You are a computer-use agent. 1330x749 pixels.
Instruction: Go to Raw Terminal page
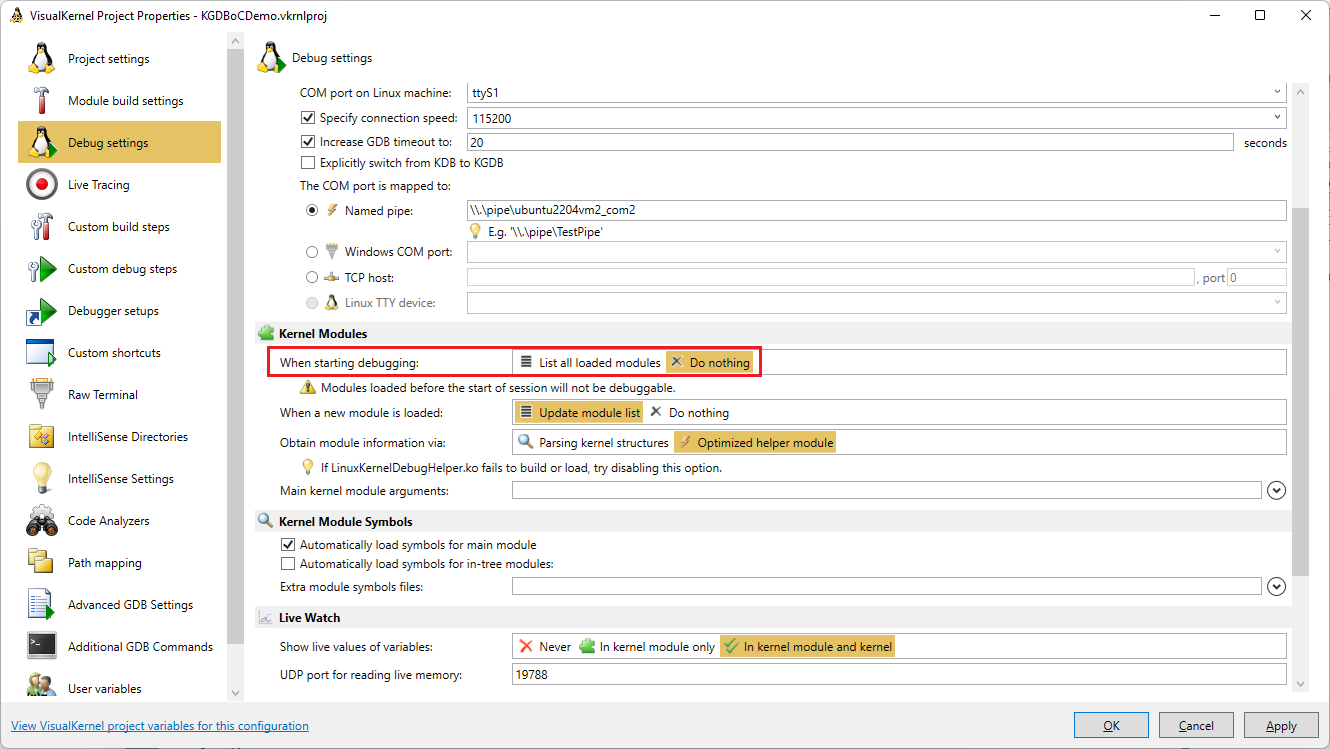point(120,395)
